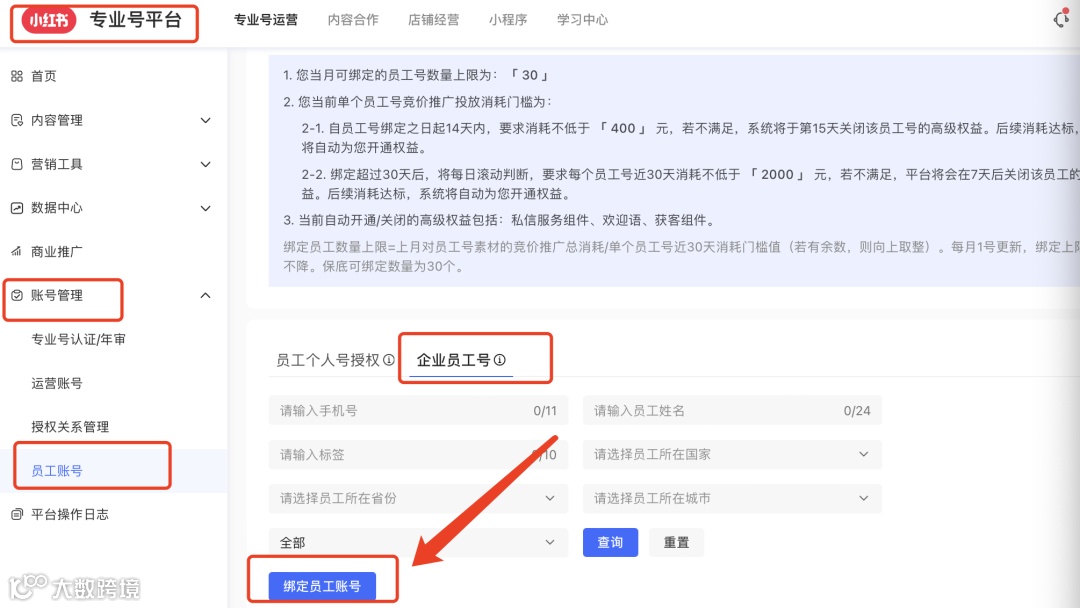Open the 请选择员工所在城市 dropdown
The image size is (1080, 608).
(732, 499)
